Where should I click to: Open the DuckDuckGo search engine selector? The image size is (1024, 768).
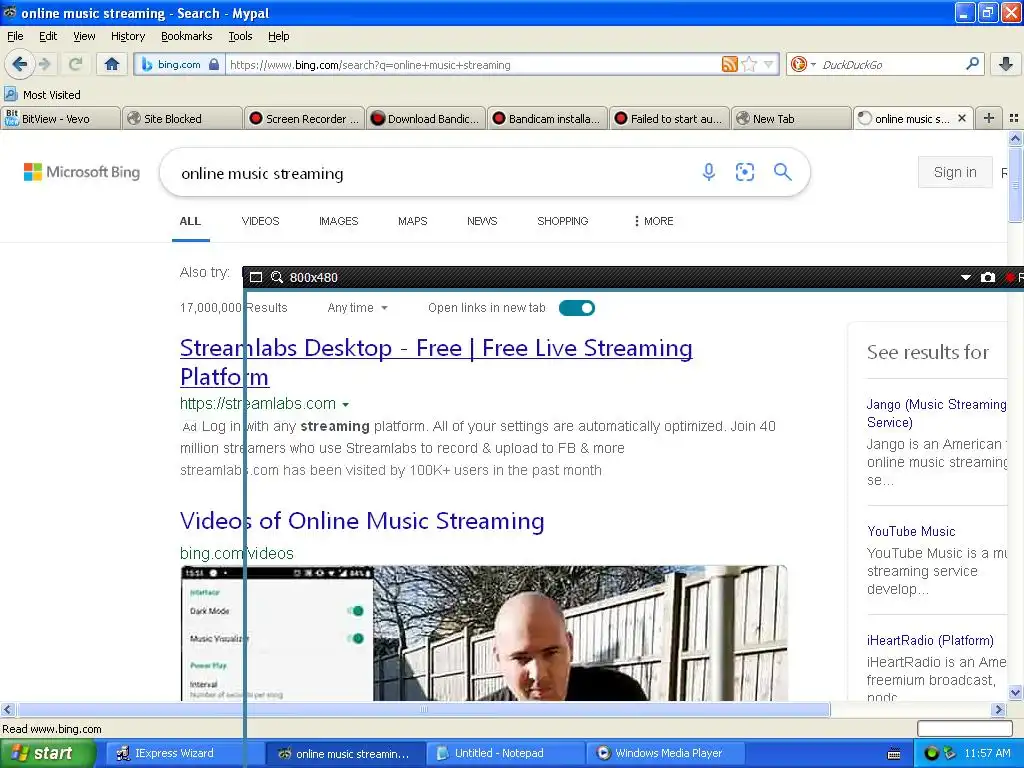tap(803, 64)
